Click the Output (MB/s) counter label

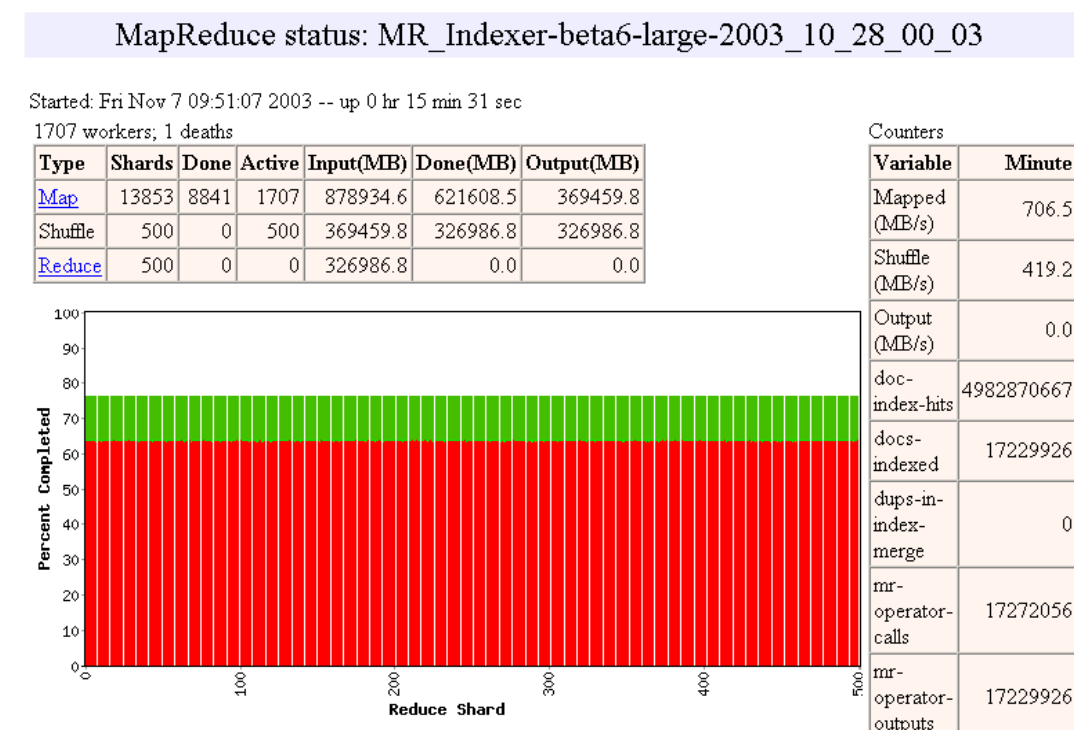pos(903,331)
